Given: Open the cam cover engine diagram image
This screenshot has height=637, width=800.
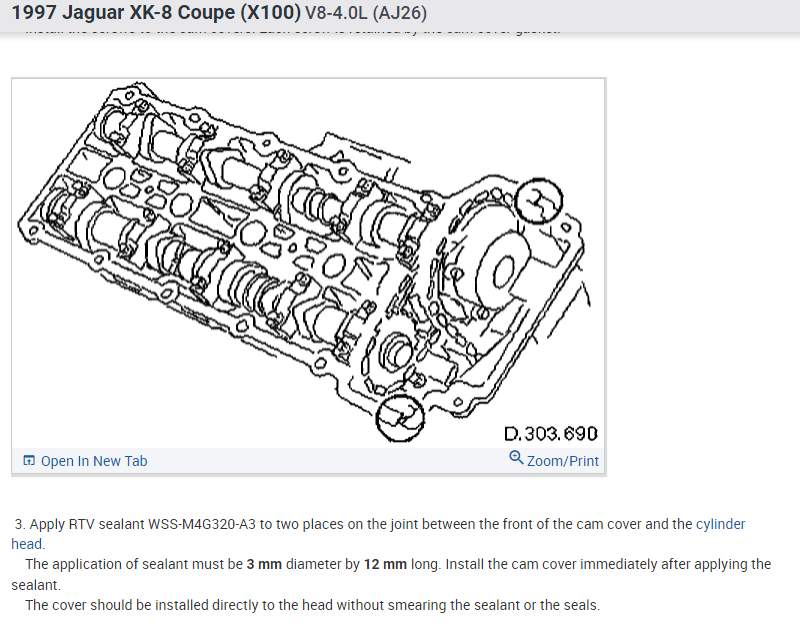Looking at the screenshot, I should pos(308,263).
